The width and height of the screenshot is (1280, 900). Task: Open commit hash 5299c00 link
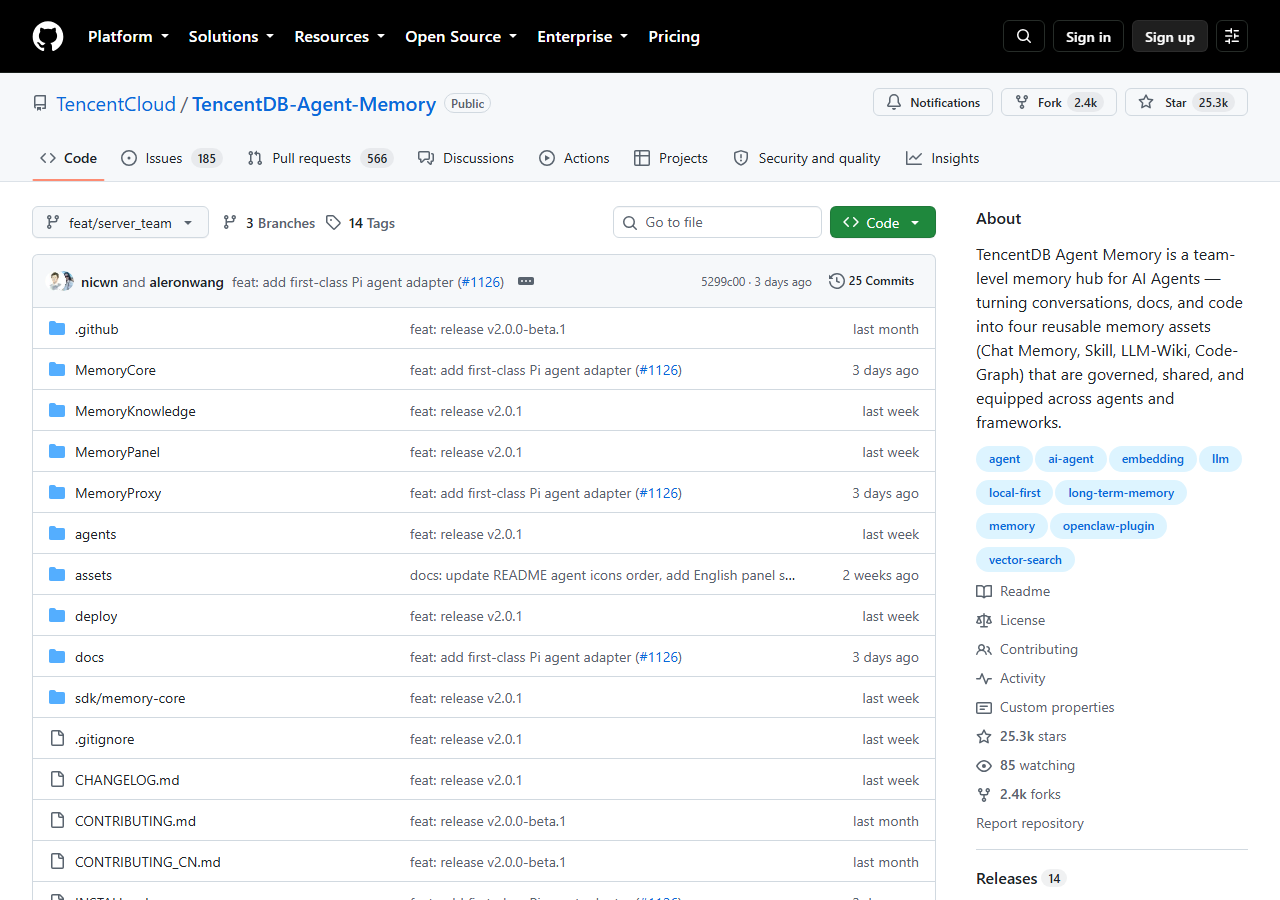[x=723, y=282]
